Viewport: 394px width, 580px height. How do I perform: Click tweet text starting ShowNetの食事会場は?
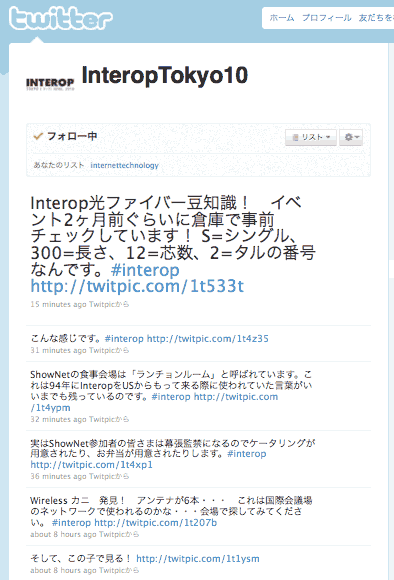(171, 385)
